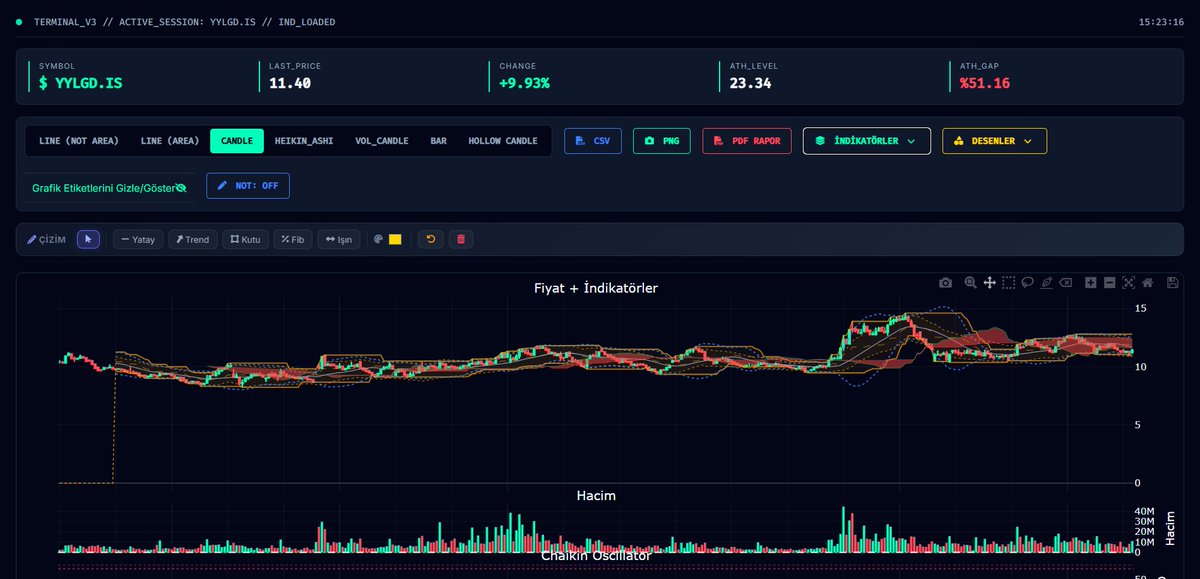Open the yellow drawing color swatch
Screen dimensions: 1200x579
(395, 239)
